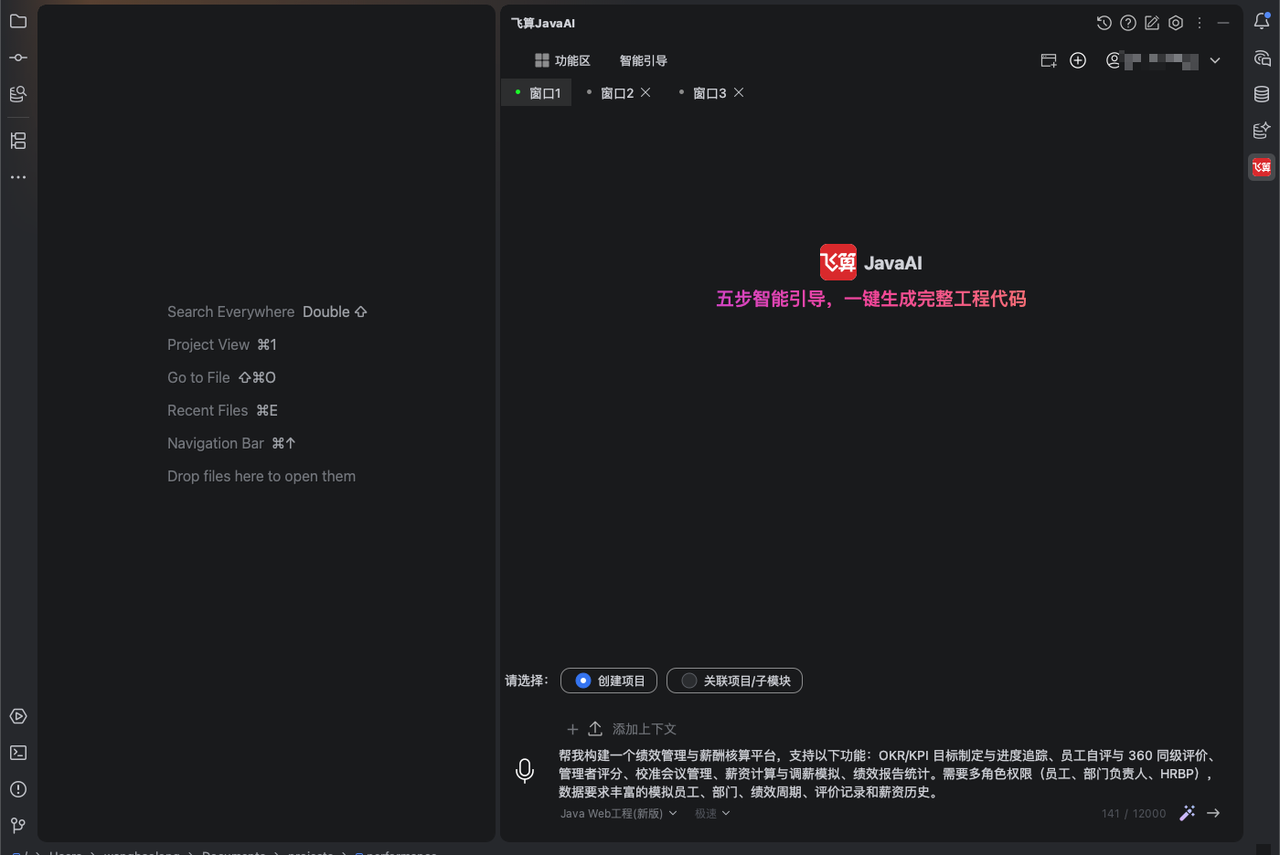This screenshot has height=855, width=1280.
Task: Open the AI edit sparkle icon in right sidebar
Action: (x=1262, y=130)
